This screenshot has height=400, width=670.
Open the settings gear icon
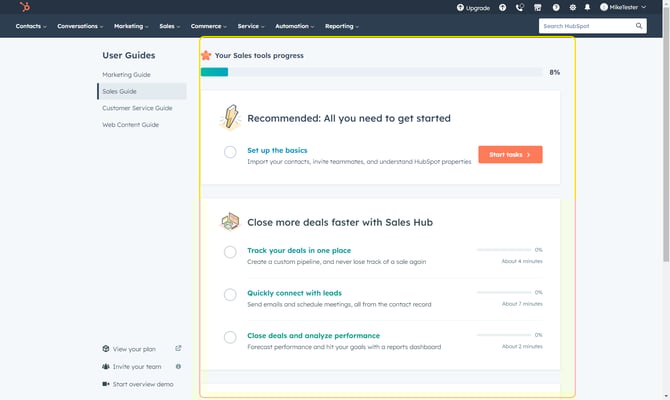click(x=572, y=7)
